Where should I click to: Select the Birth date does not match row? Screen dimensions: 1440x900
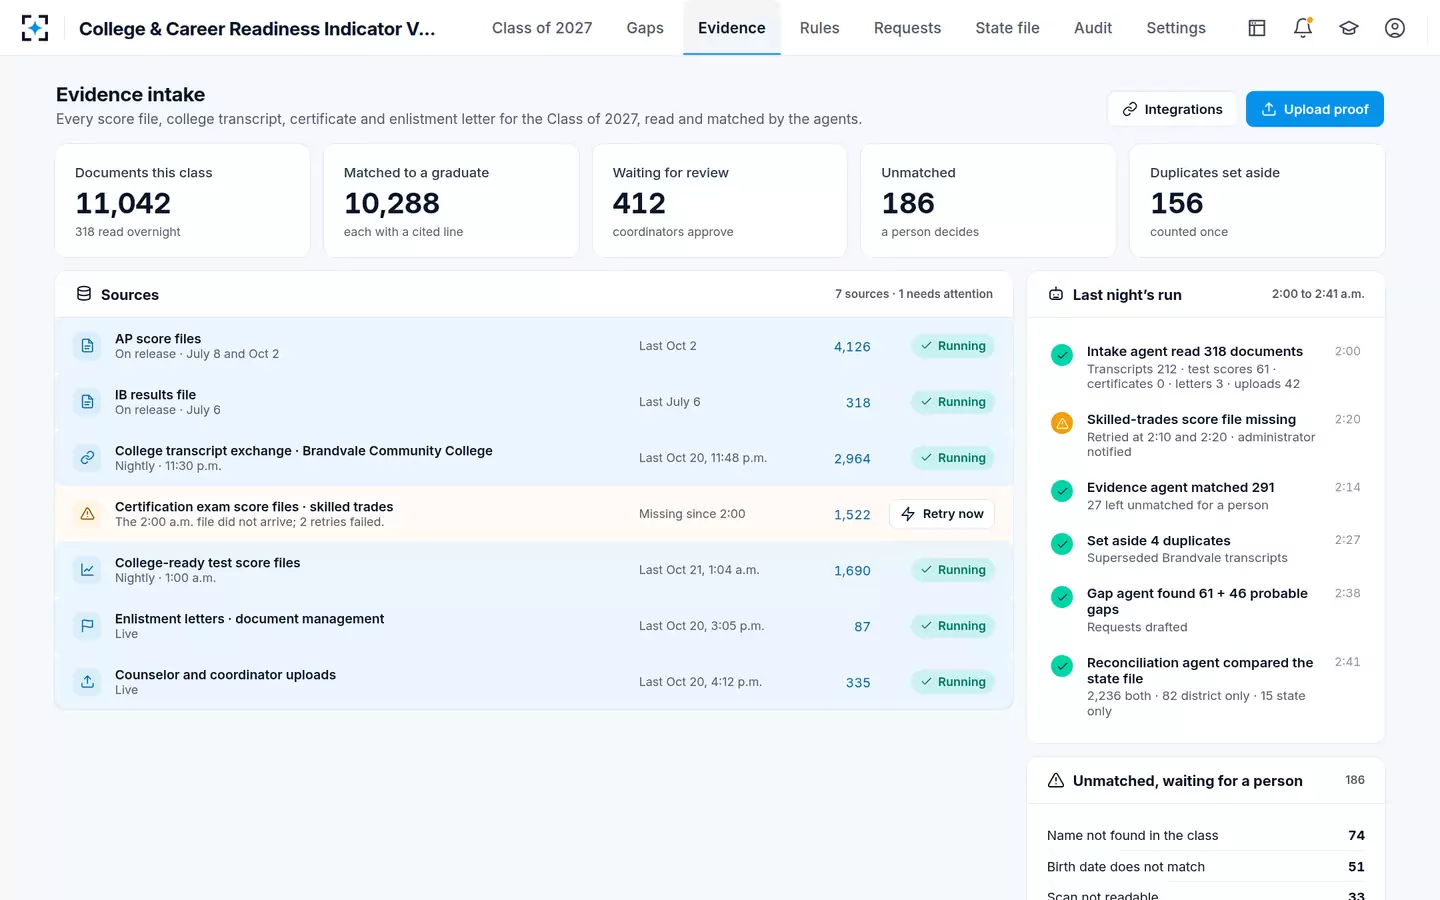1206,866
